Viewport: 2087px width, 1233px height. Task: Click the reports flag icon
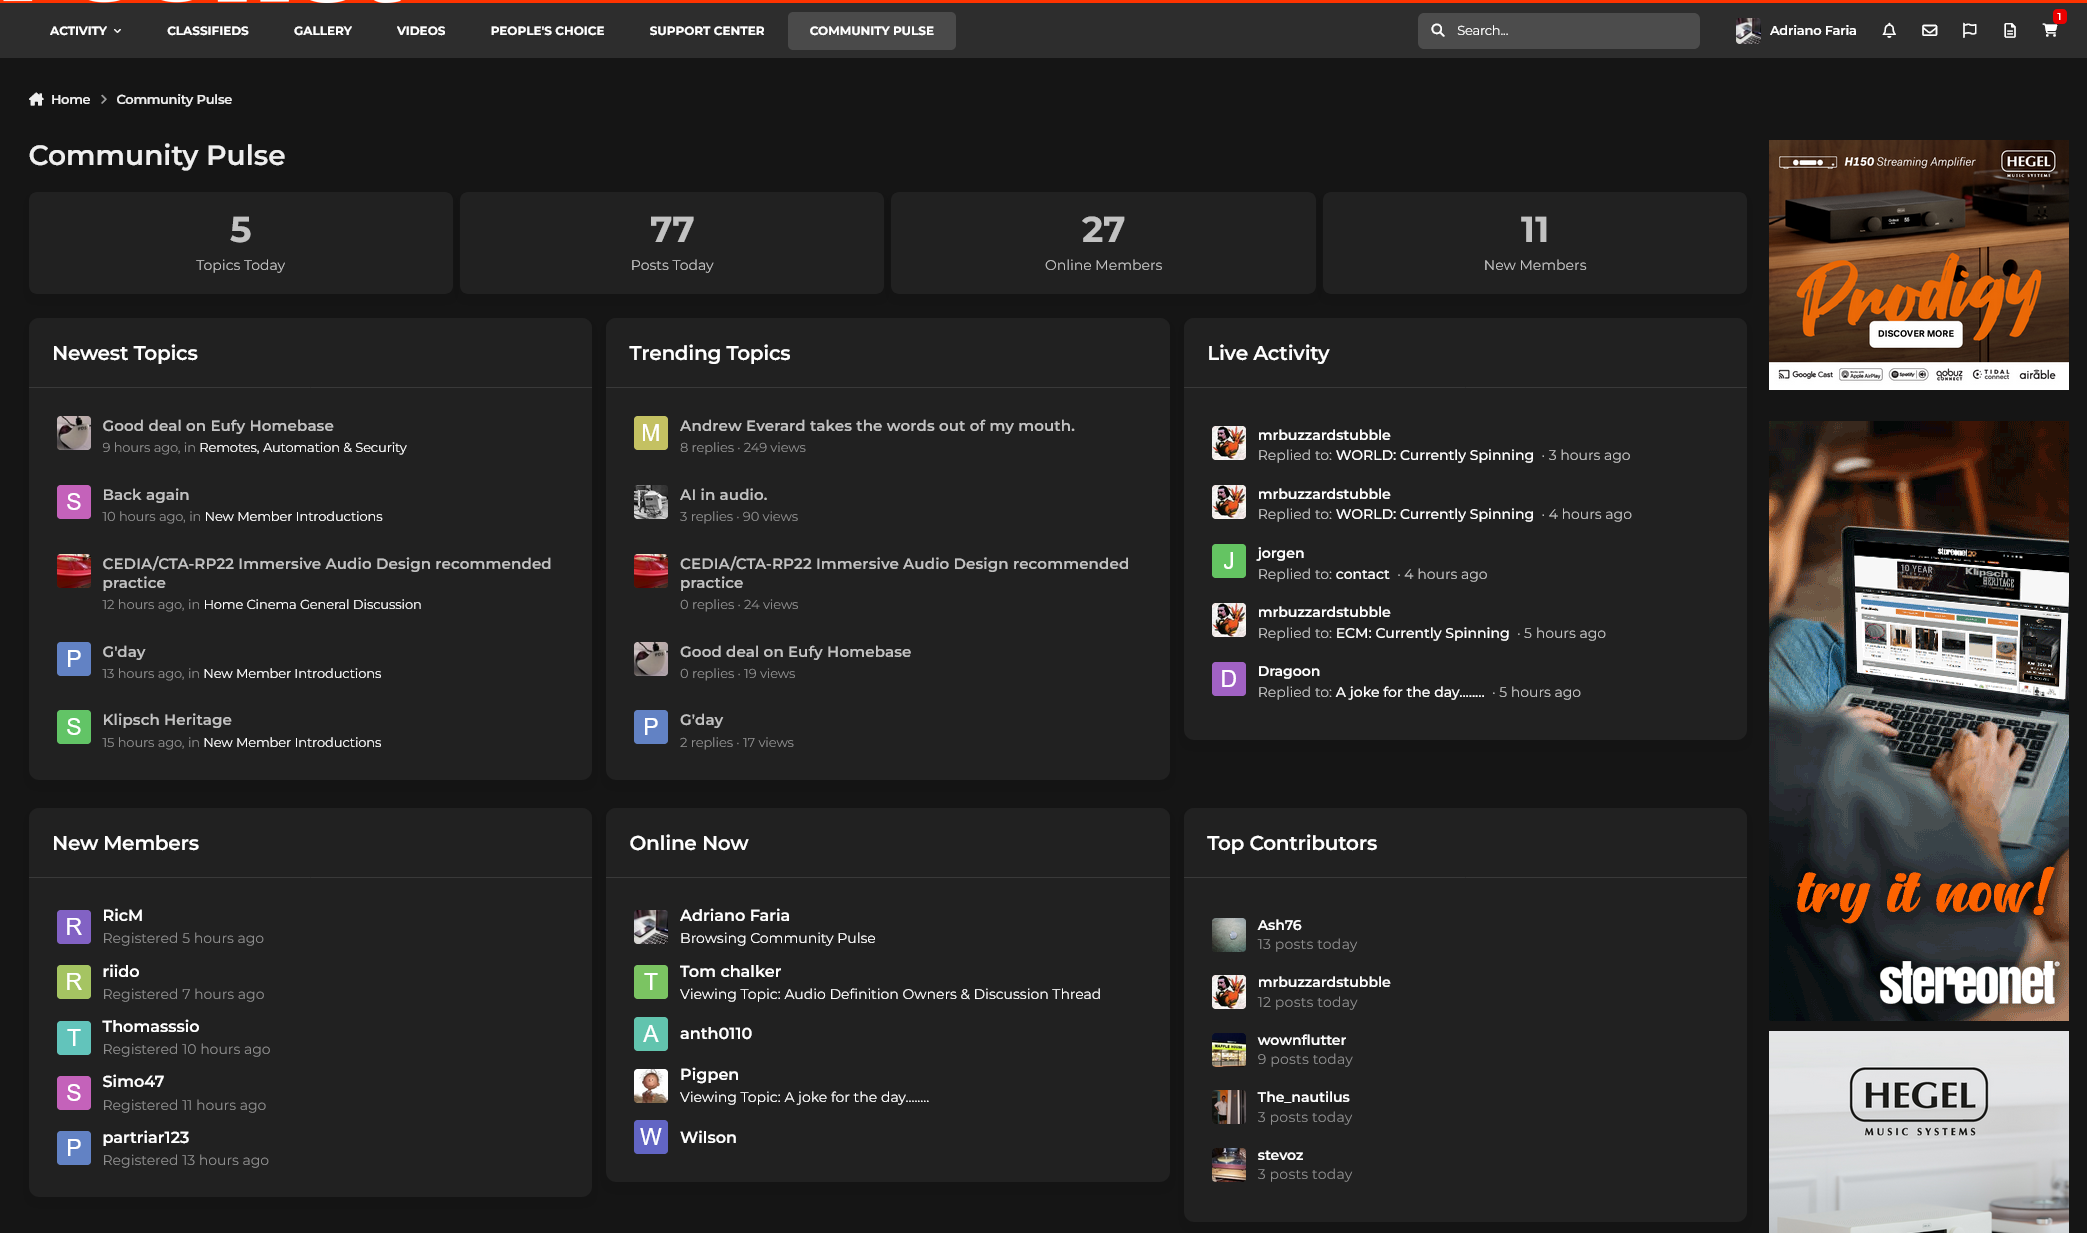click(1970, 31)
